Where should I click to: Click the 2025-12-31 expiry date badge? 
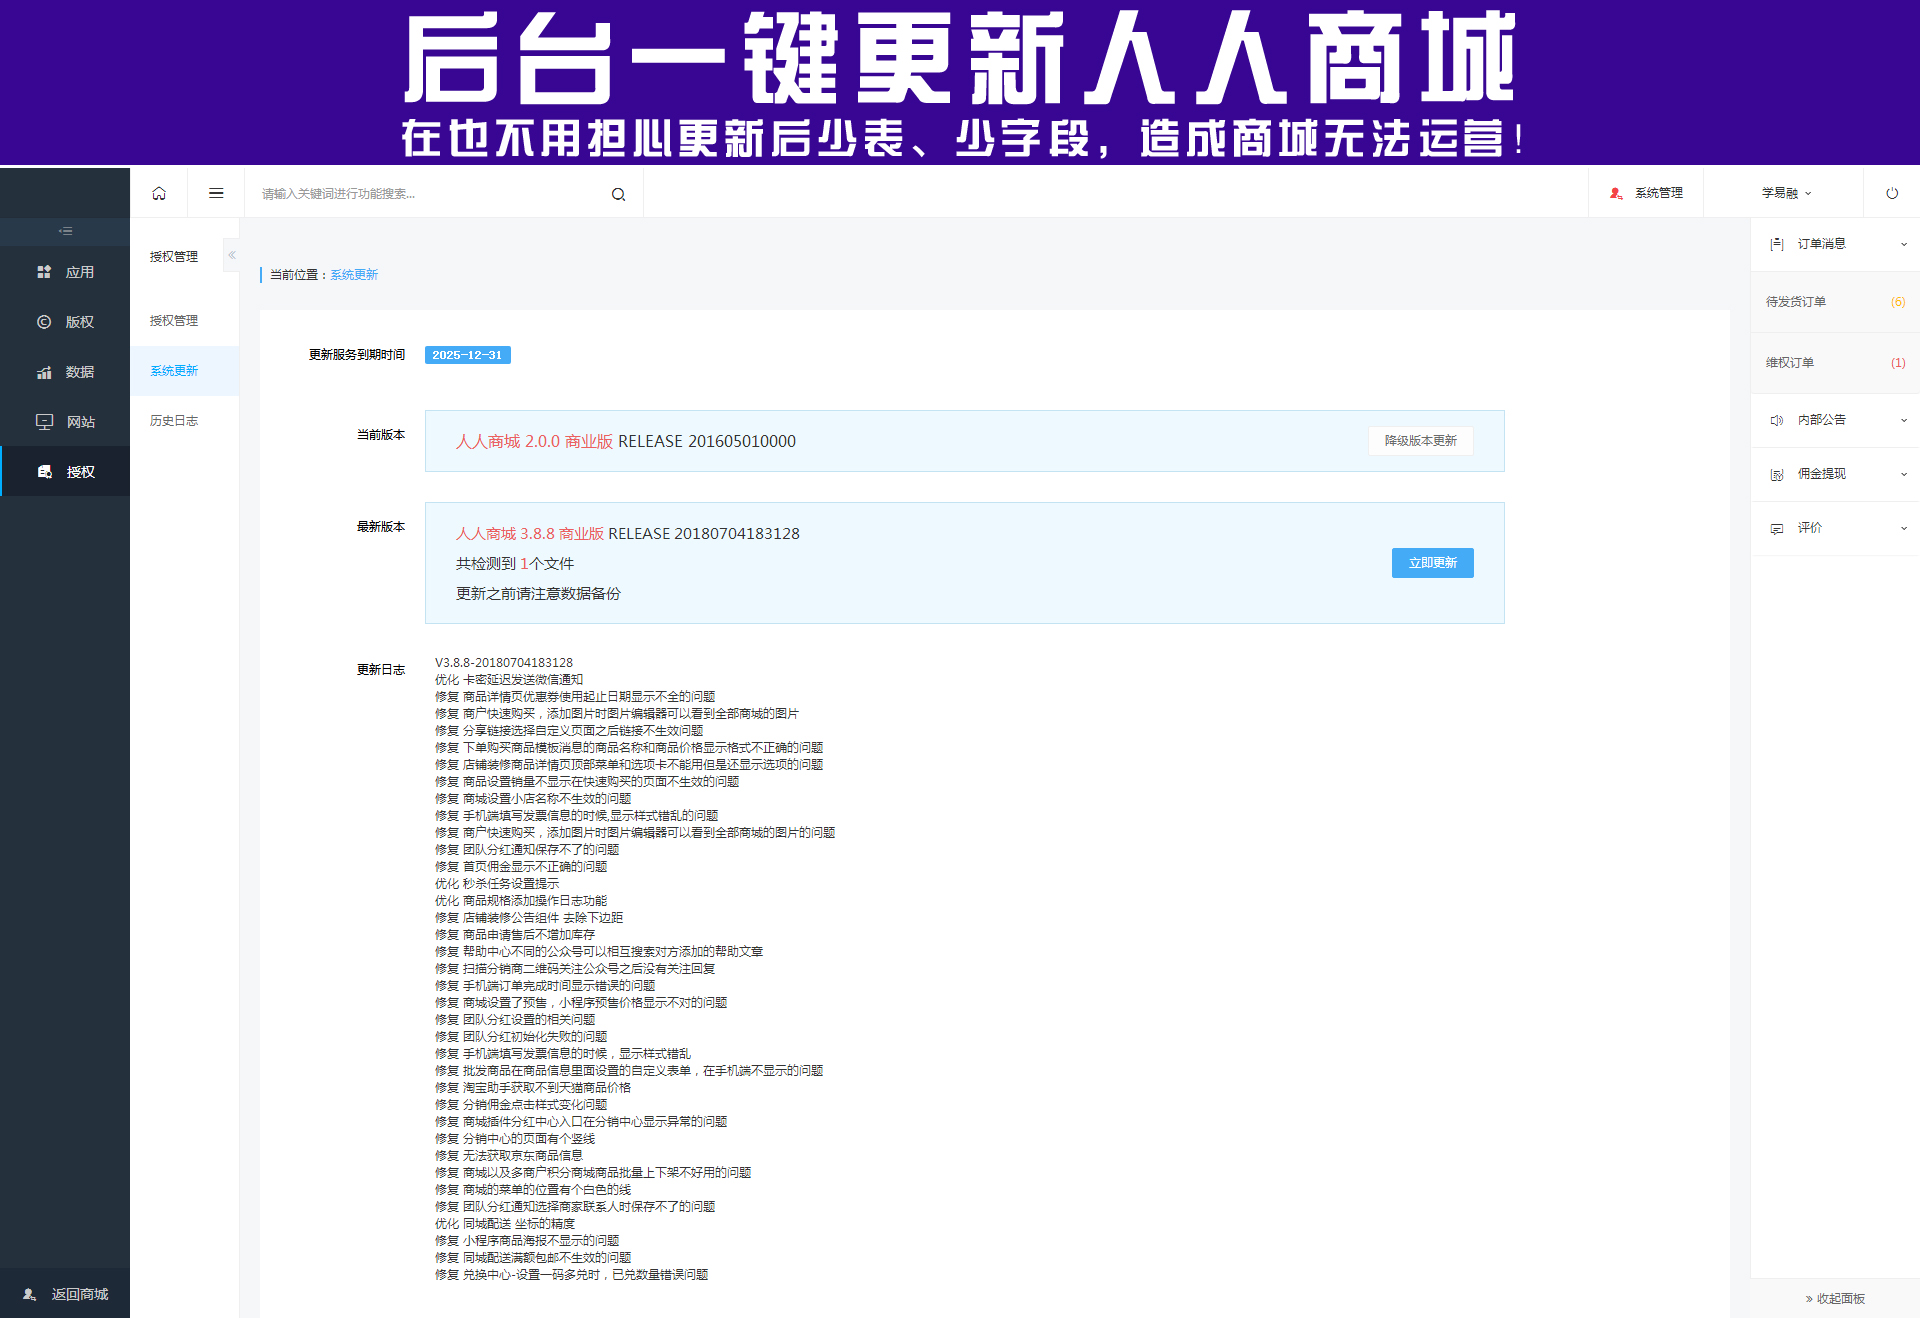point(467,355)
